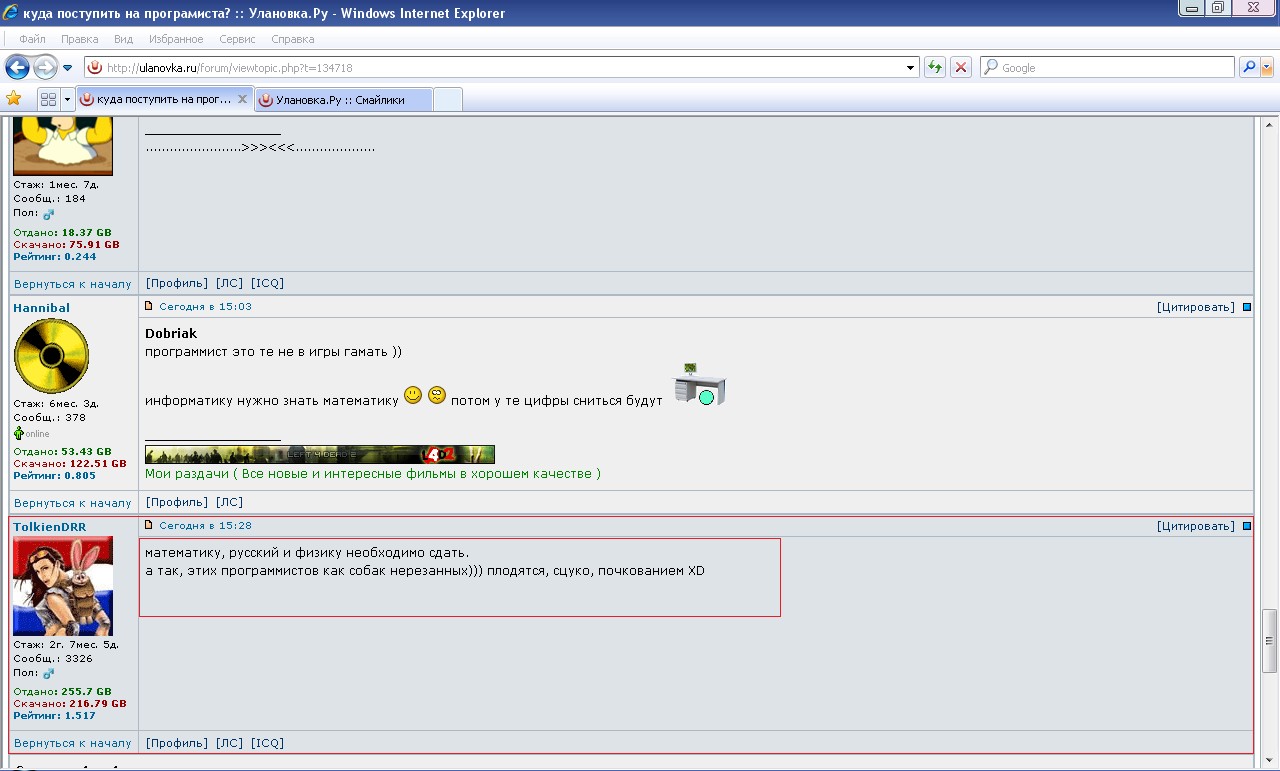Click the red Stop loading icon
Viewport: 1280px width, 771px height.
(x=960, y=67)
